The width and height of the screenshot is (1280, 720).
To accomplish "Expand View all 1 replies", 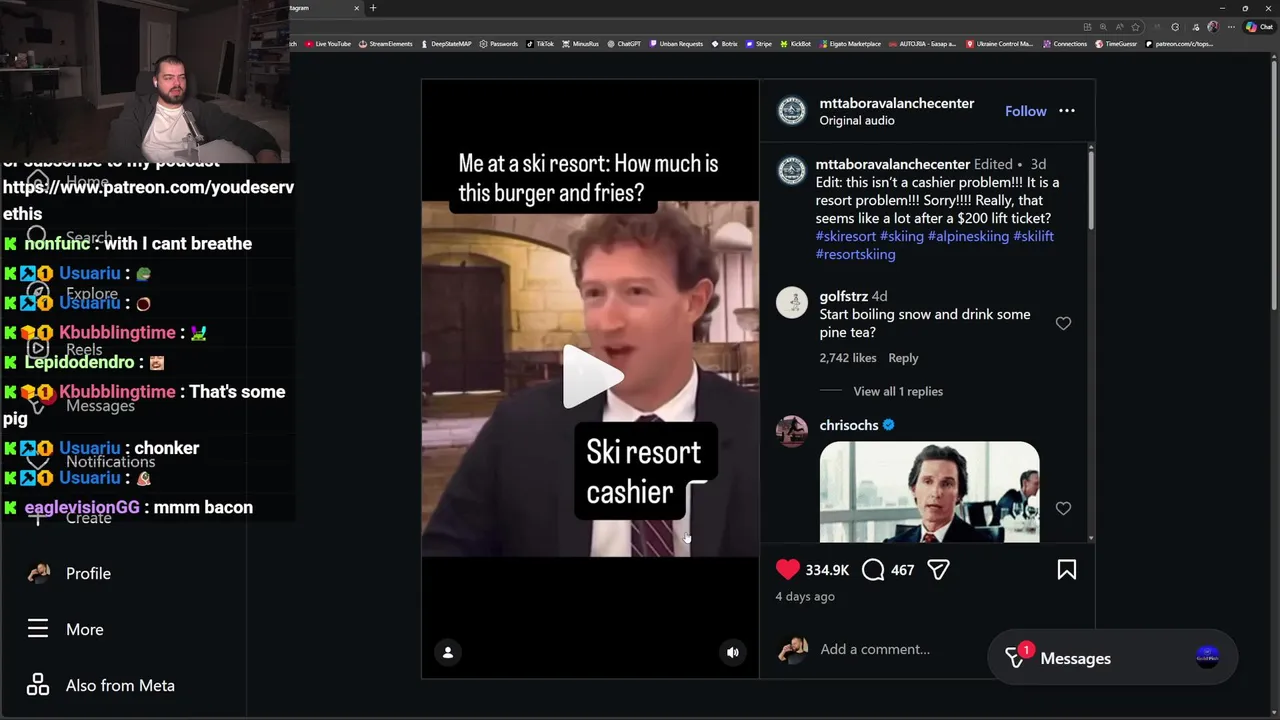I will pos(898,392).
